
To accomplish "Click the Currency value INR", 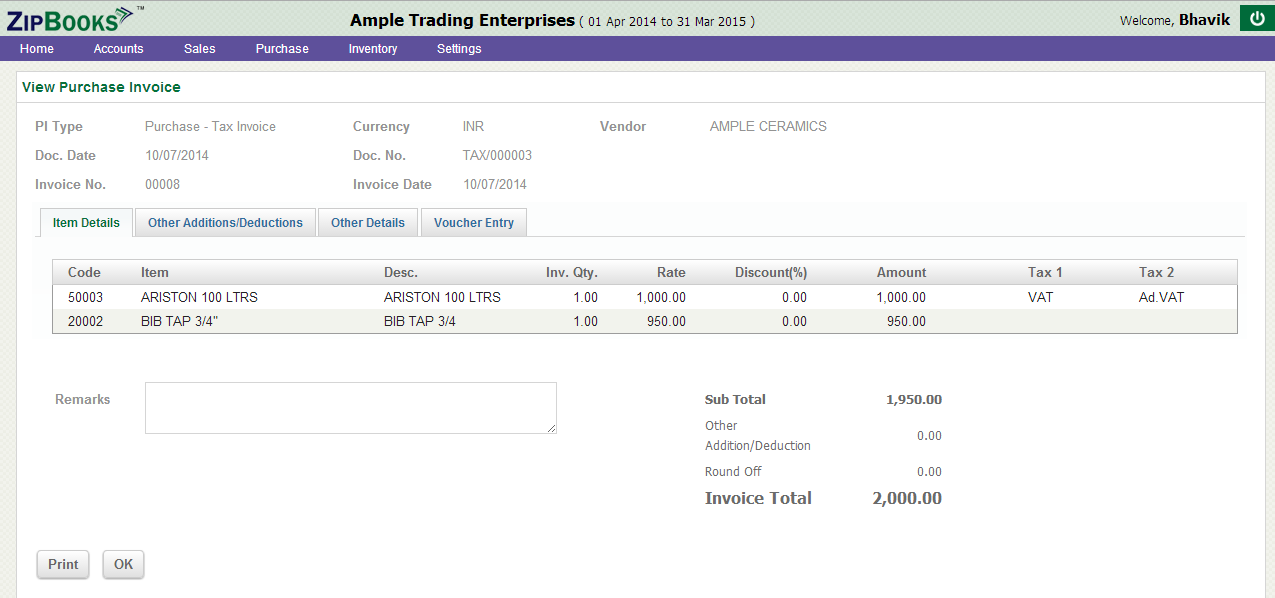I will click(x=473, y=126).
